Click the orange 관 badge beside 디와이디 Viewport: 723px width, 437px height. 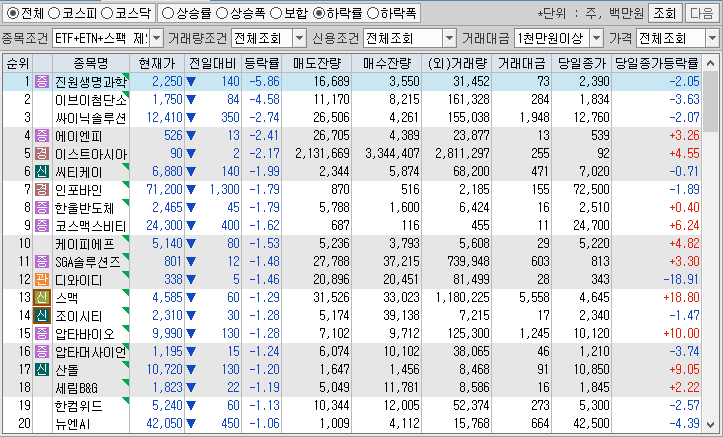tap(42, 279)
